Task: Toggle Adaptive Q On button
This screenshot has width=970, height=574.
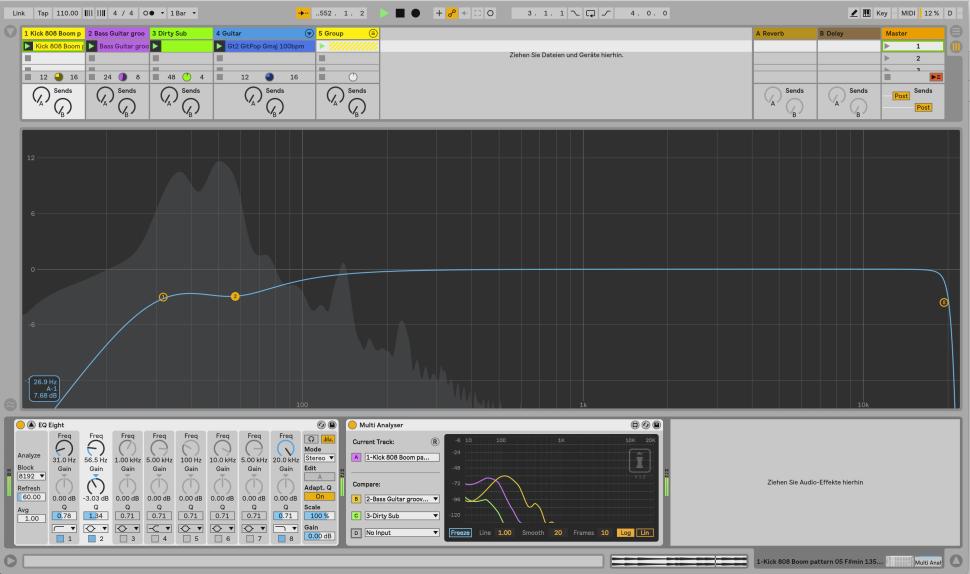Action: click(x=320, y=496)
